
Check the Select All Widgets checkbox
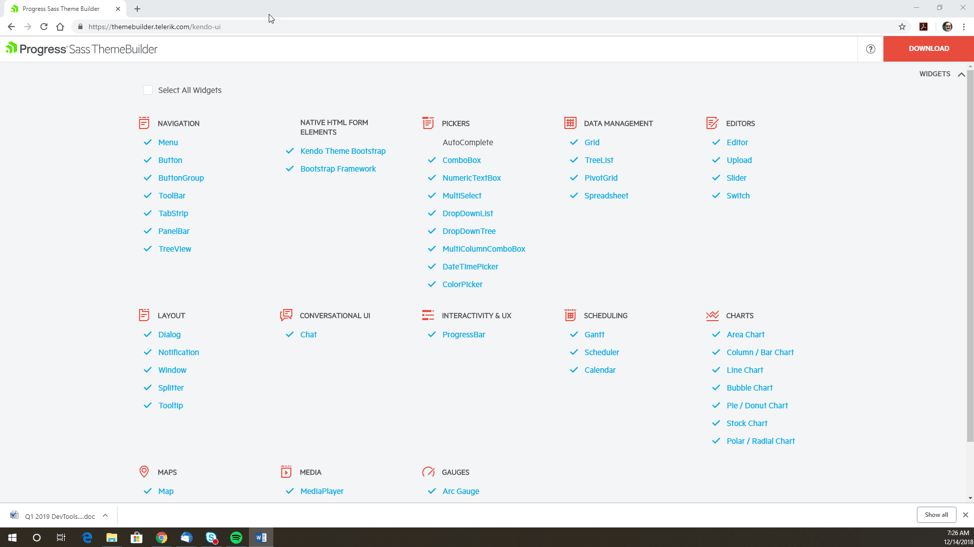(148, 90)
